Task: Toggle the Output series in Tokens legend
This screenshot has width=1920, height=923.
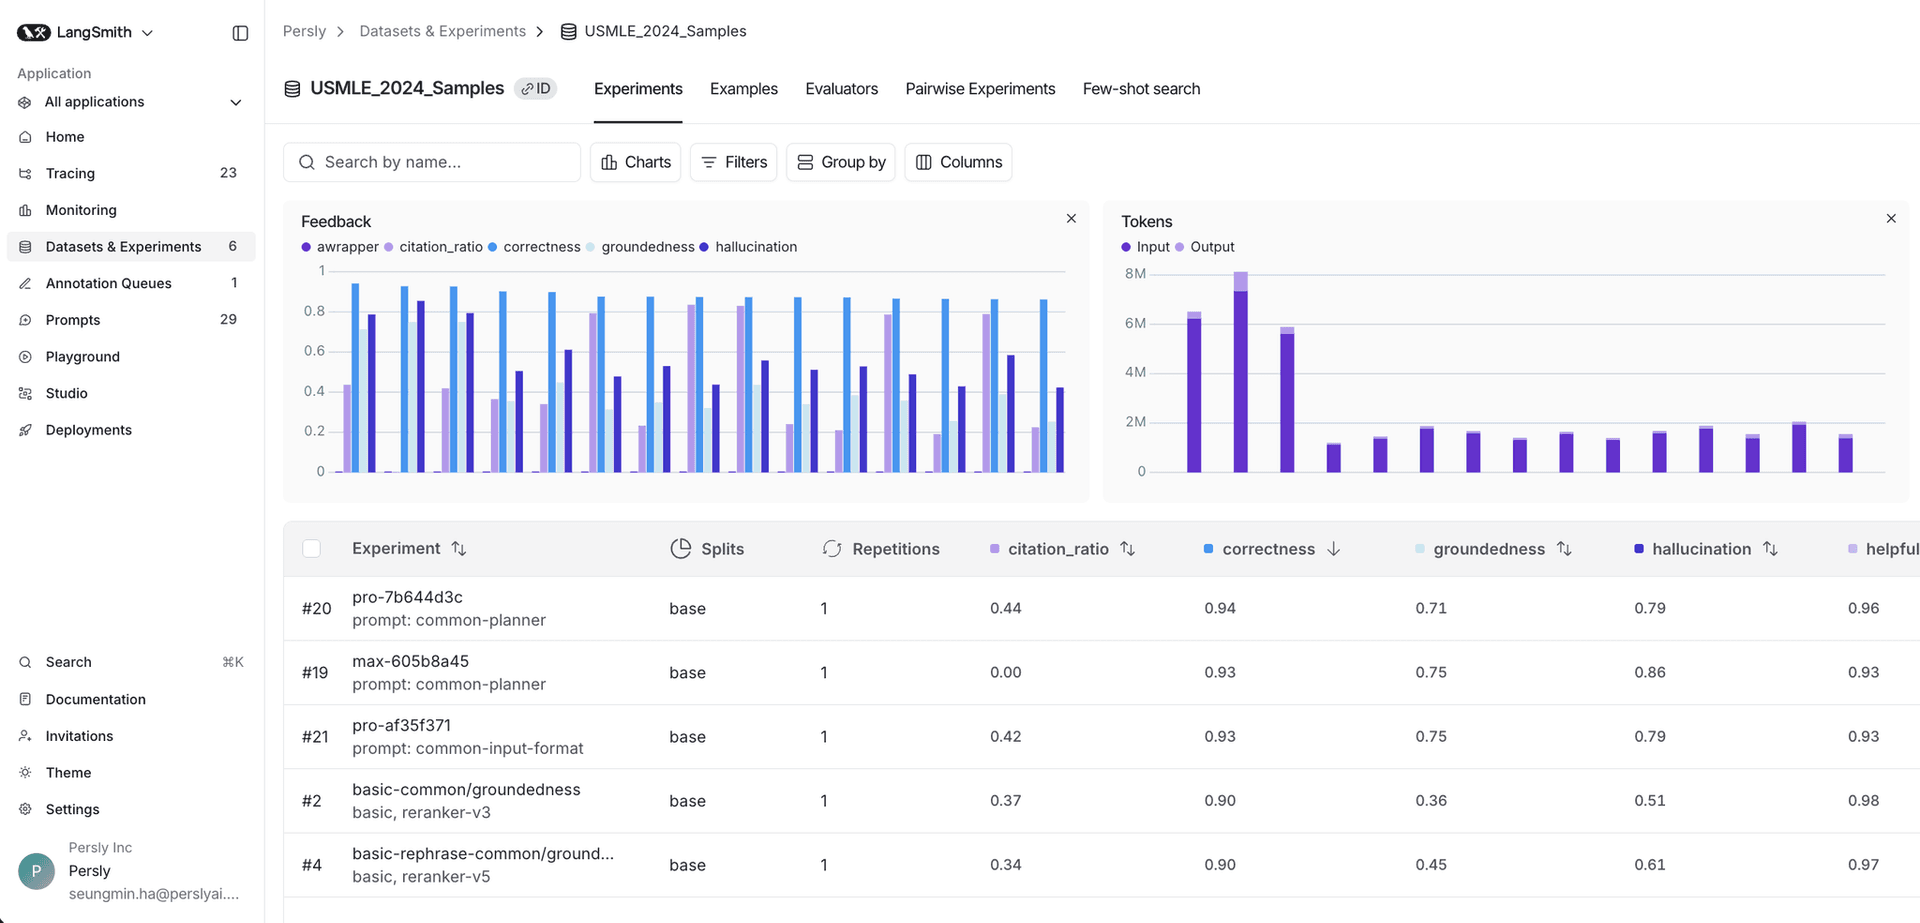Action: point(1211,247)
